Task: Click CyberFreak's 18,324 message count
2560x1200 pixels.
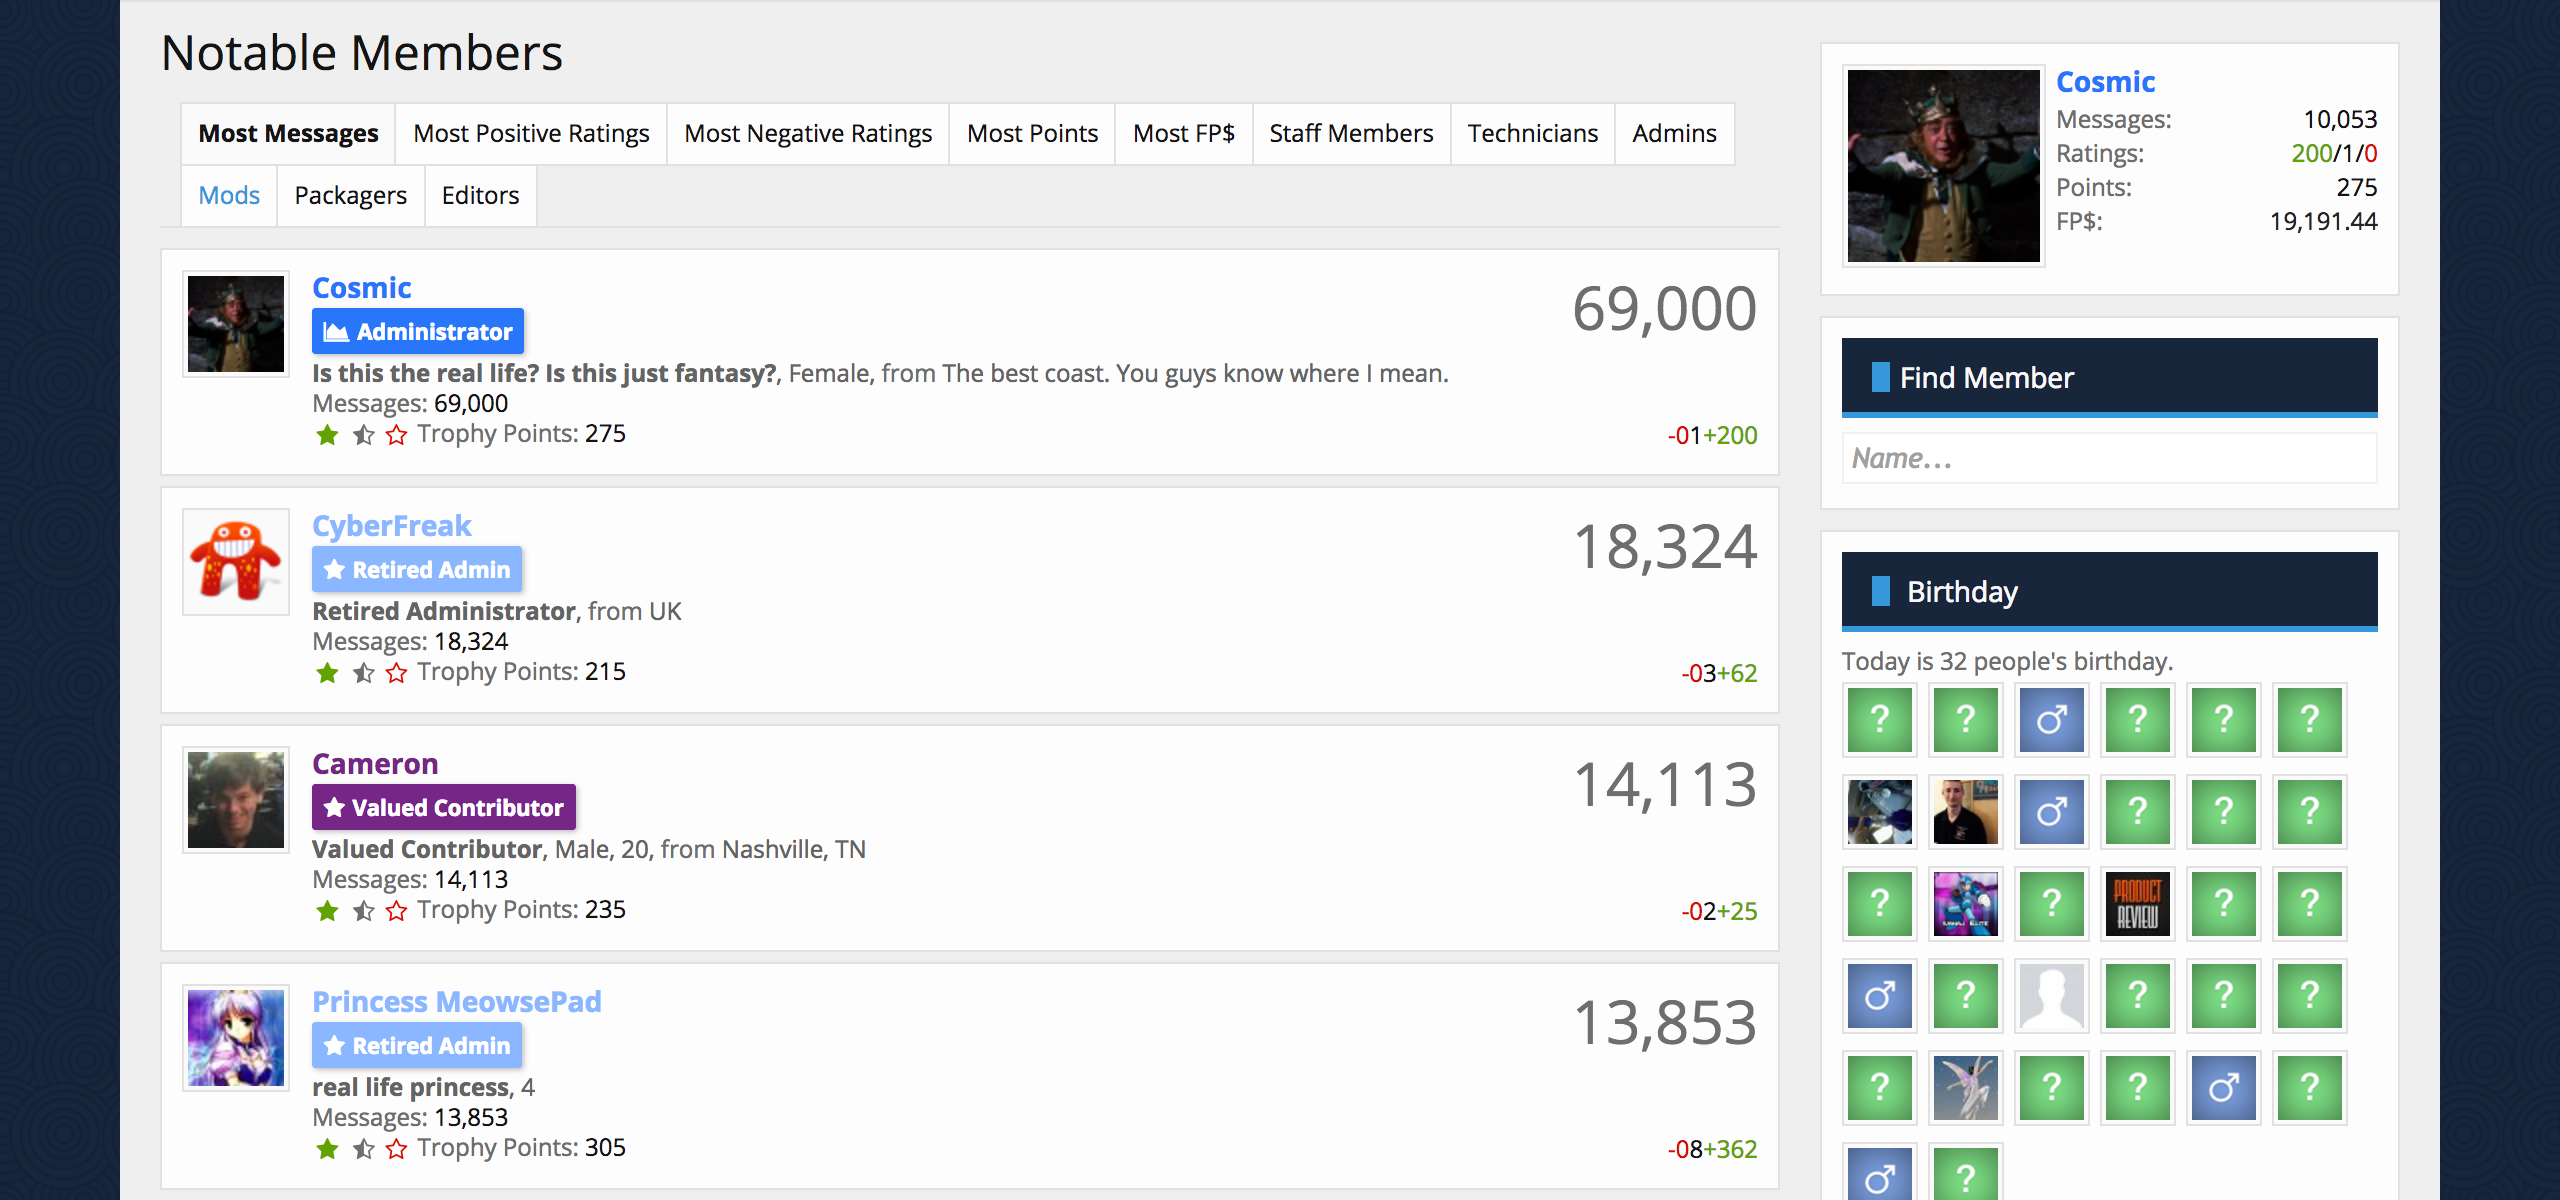Action: coord(1664,546)
